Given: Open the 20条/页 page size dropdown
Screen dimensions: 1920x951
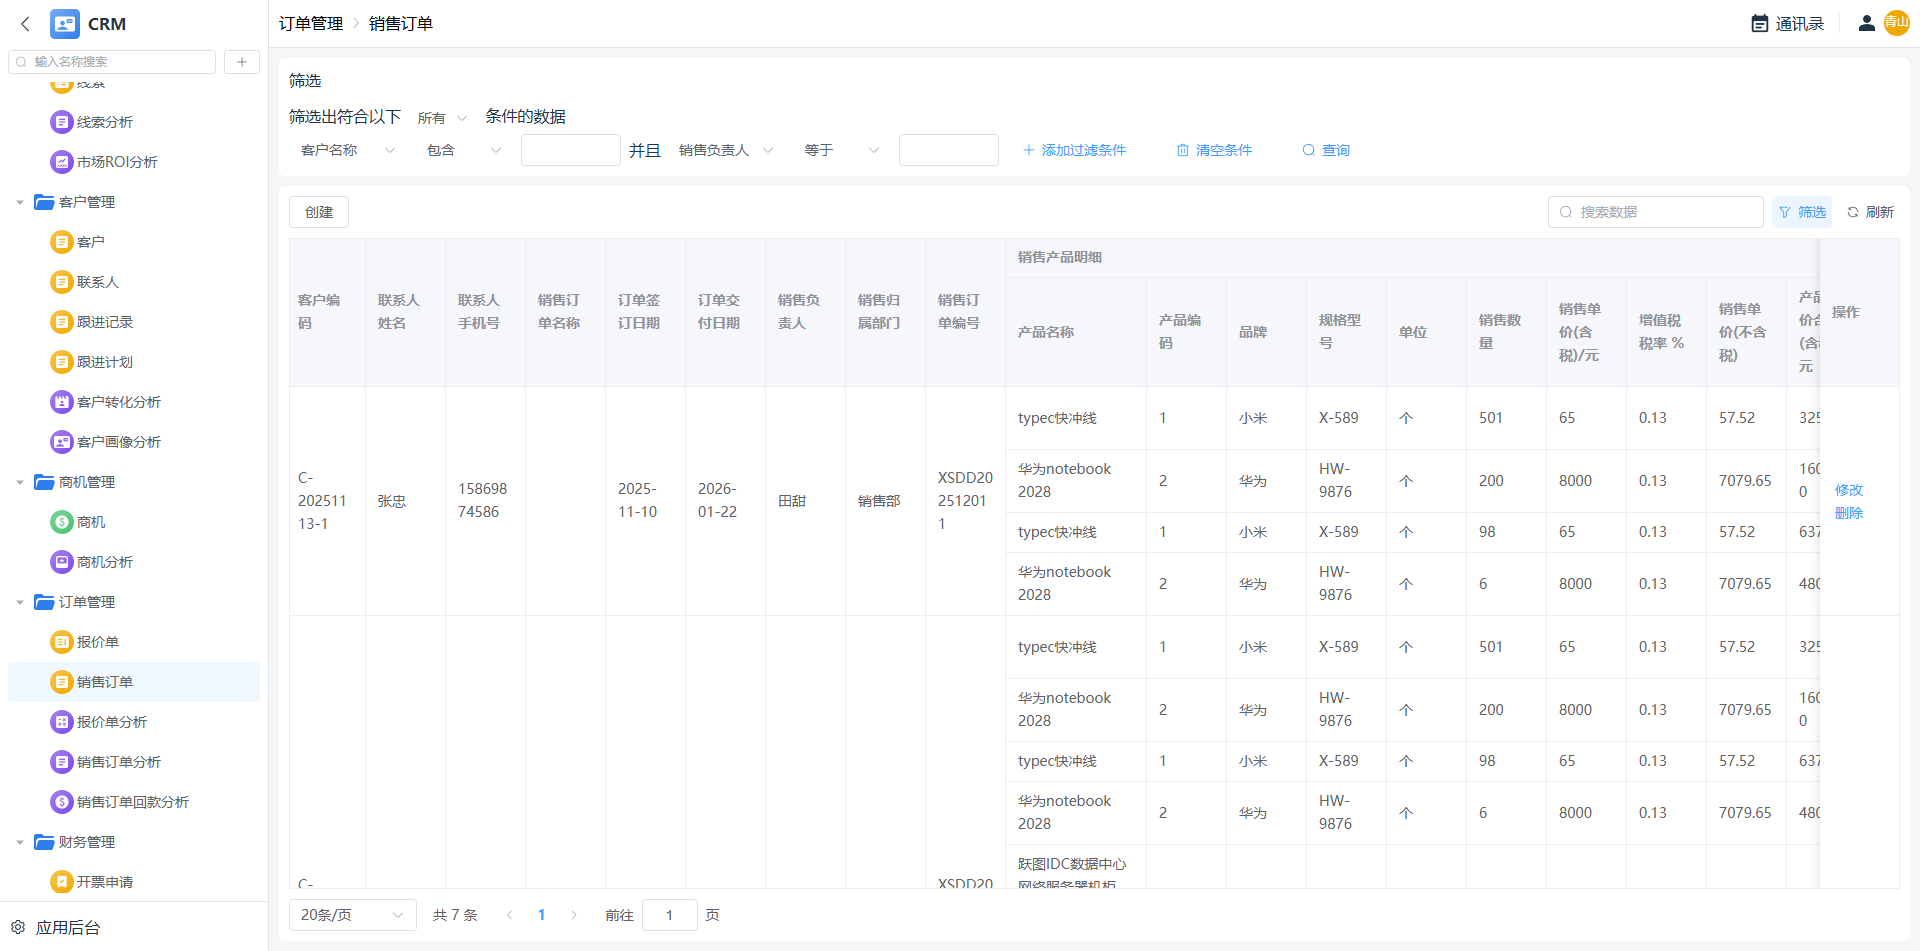Looking at the screenshot, I should (x=352, y=915).
